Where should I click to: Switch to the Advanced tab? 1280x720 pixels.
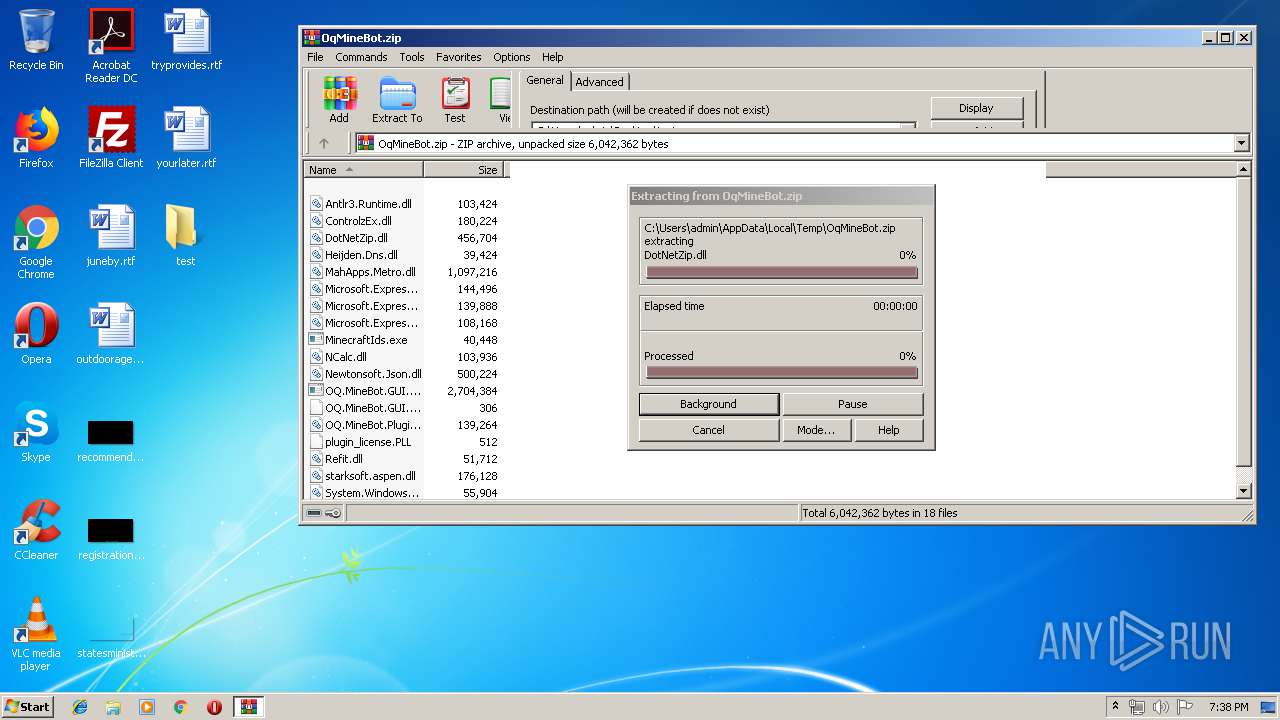[599, 82]
